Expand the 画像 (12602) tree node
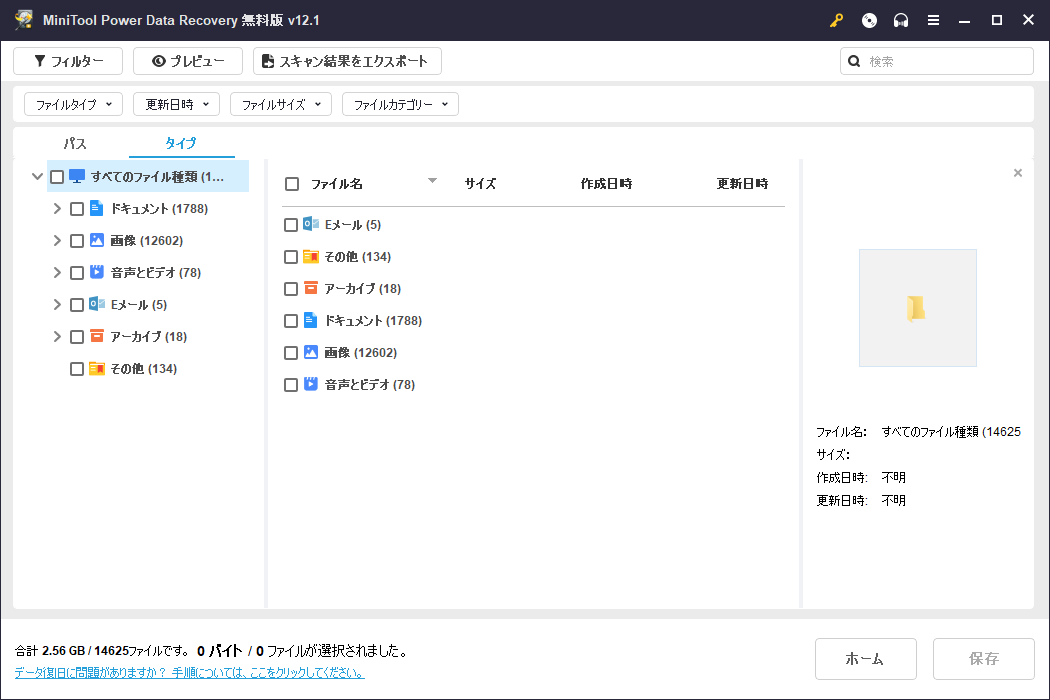The image size is (1050, 700). (57, 241)
